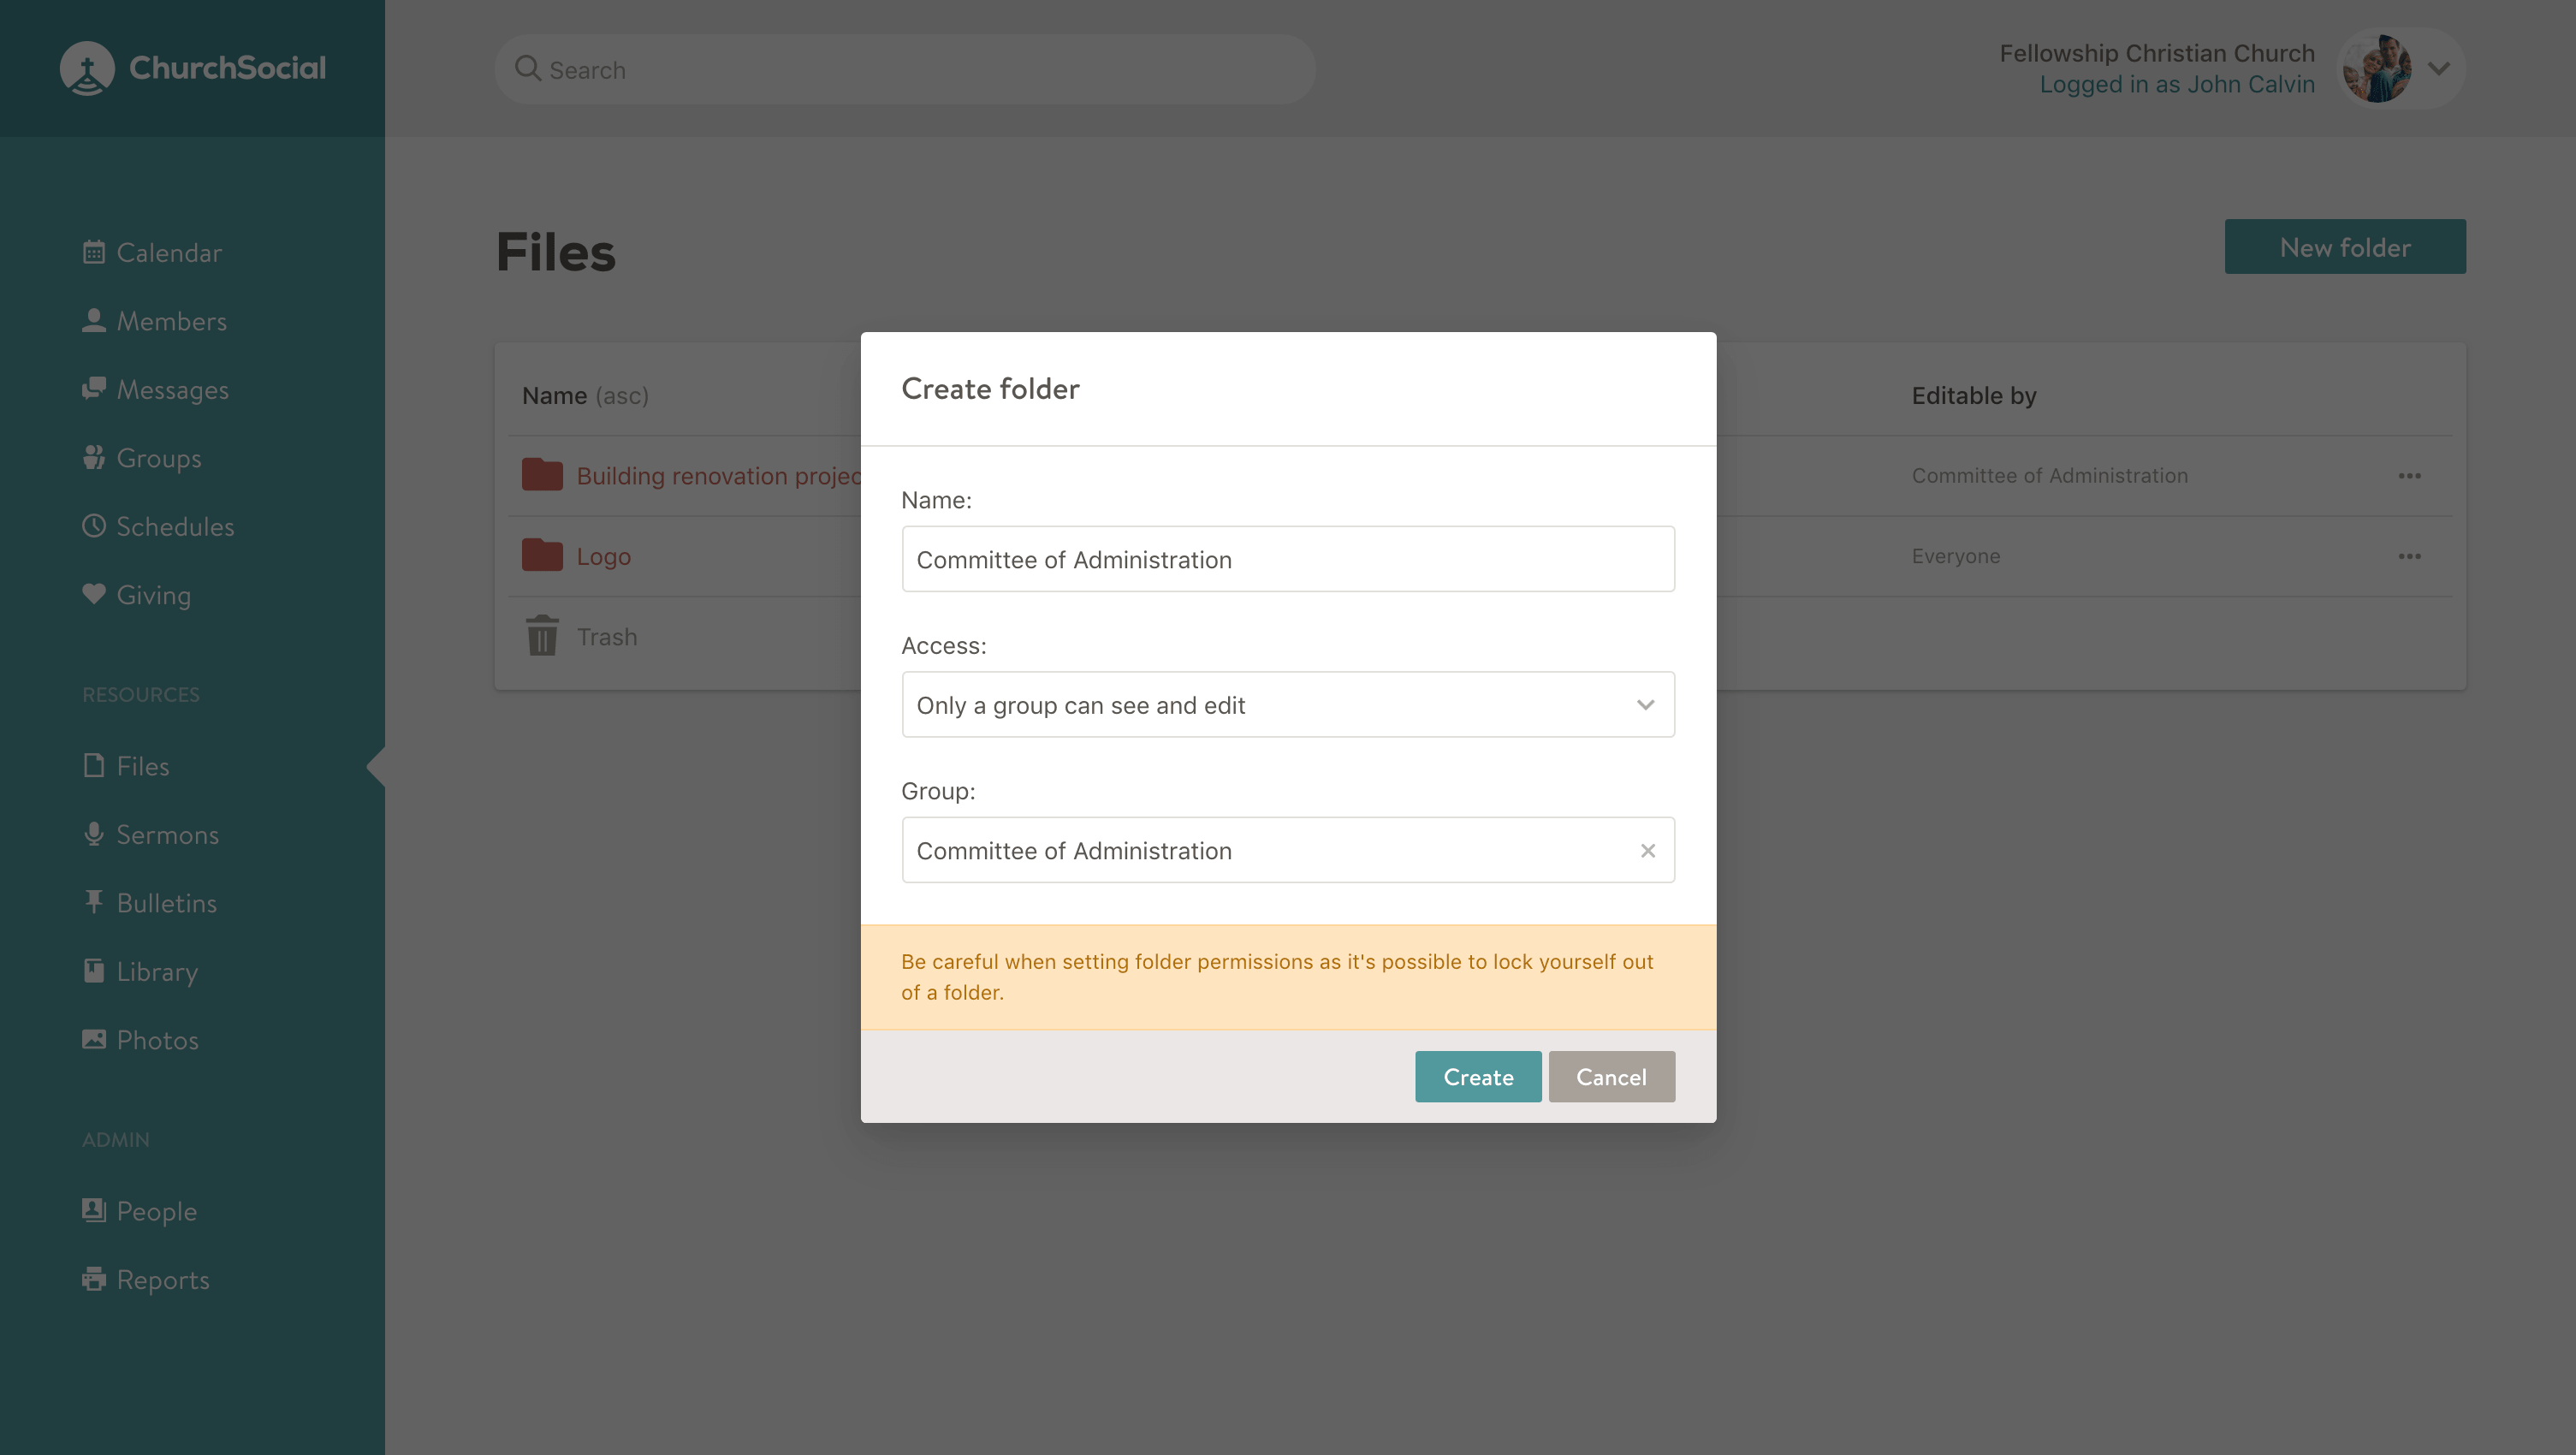This screenshot has height=1455, width=2576.
Task: Click the search magnifier icon
Action: (x=527, y=68)
